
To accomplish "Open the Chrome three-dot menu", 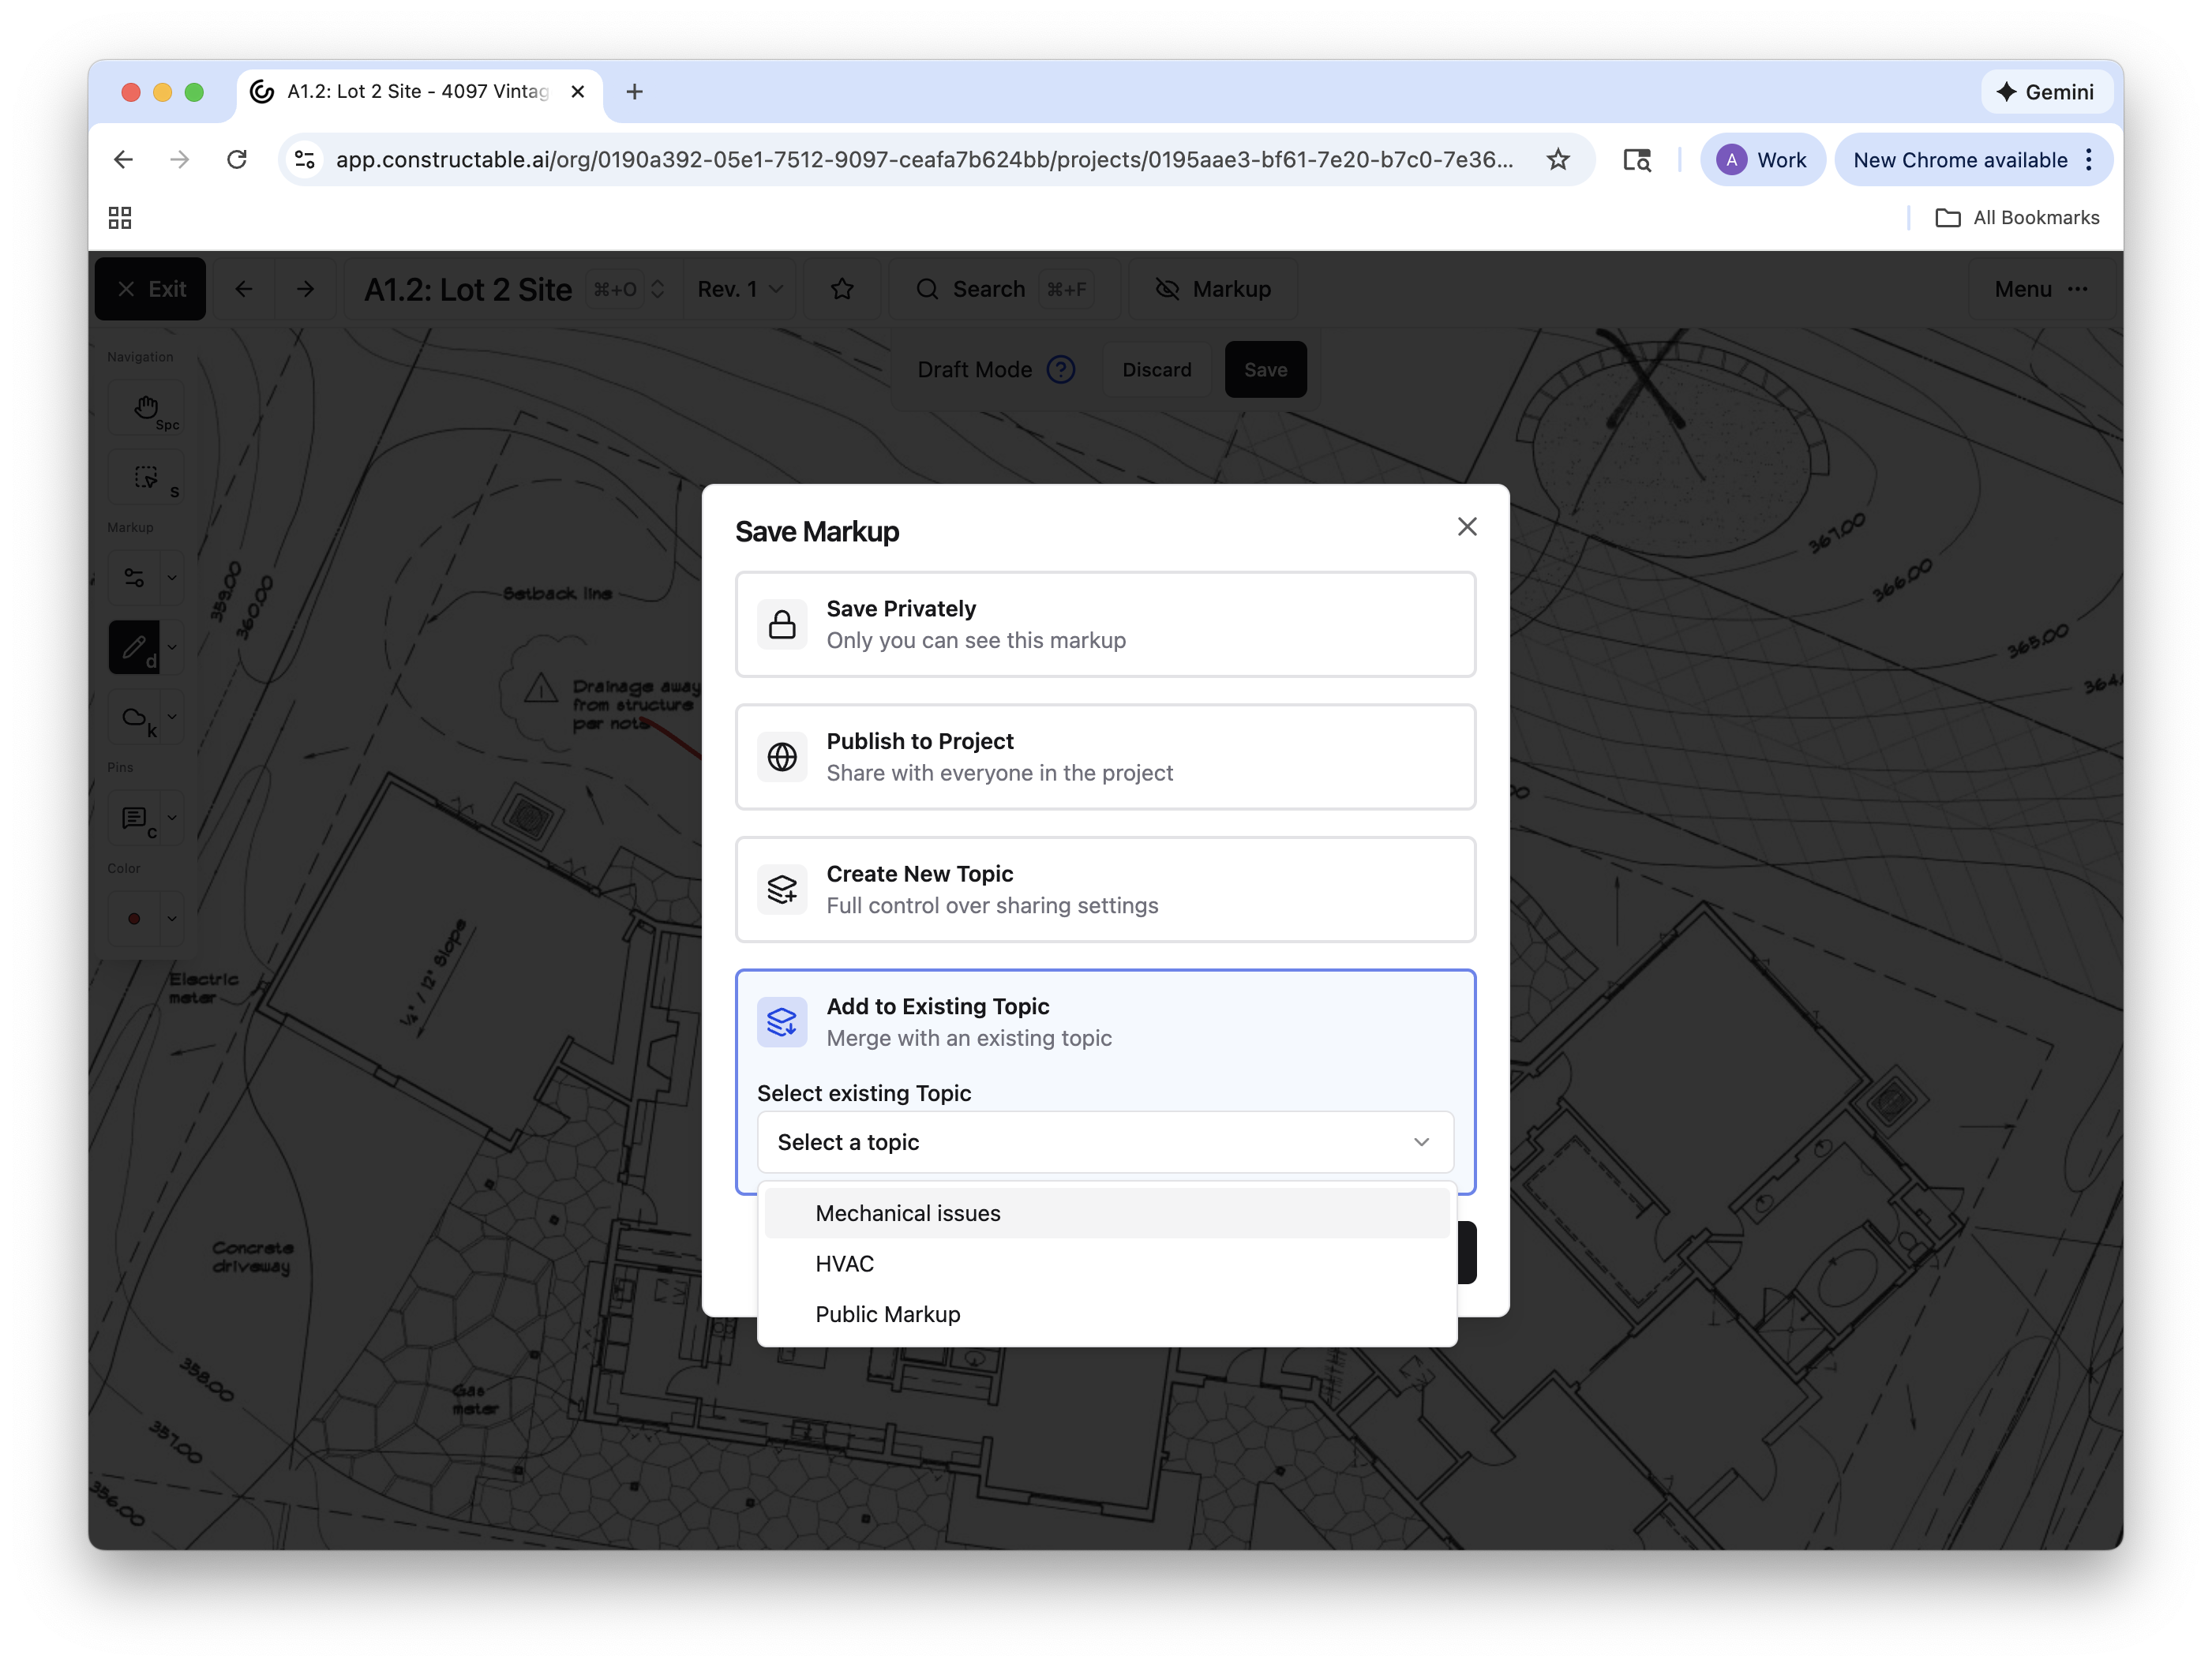I will (2089, 160).
